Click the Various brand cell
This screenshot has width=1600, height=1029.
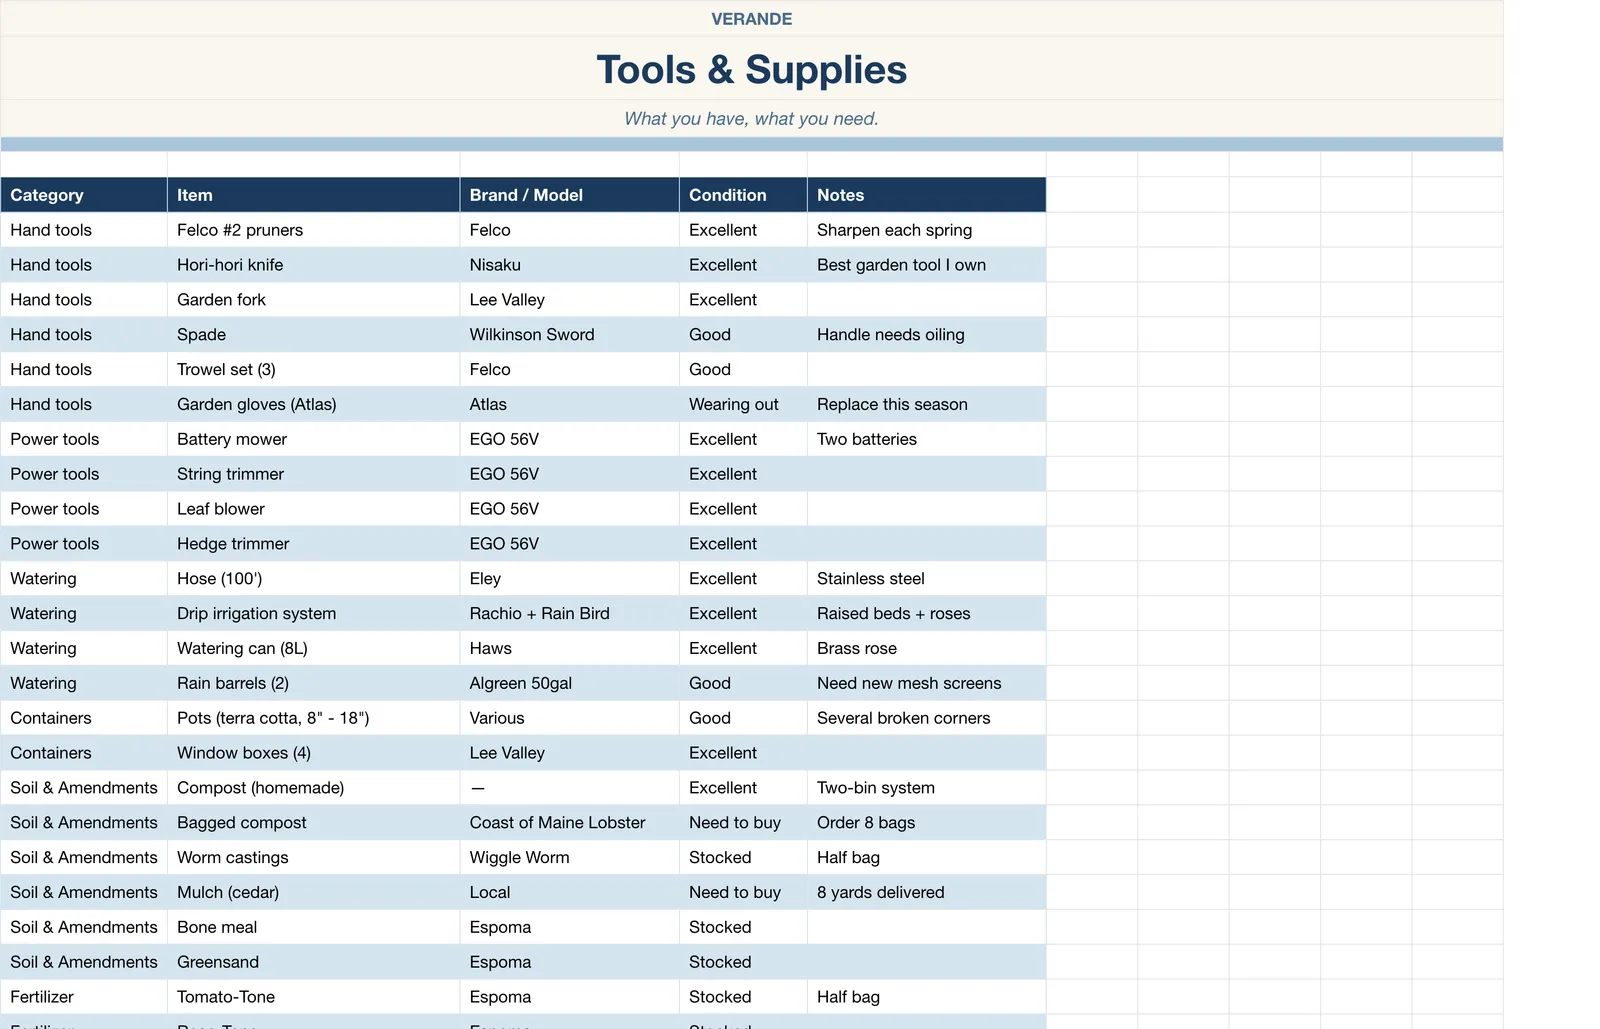569,718
